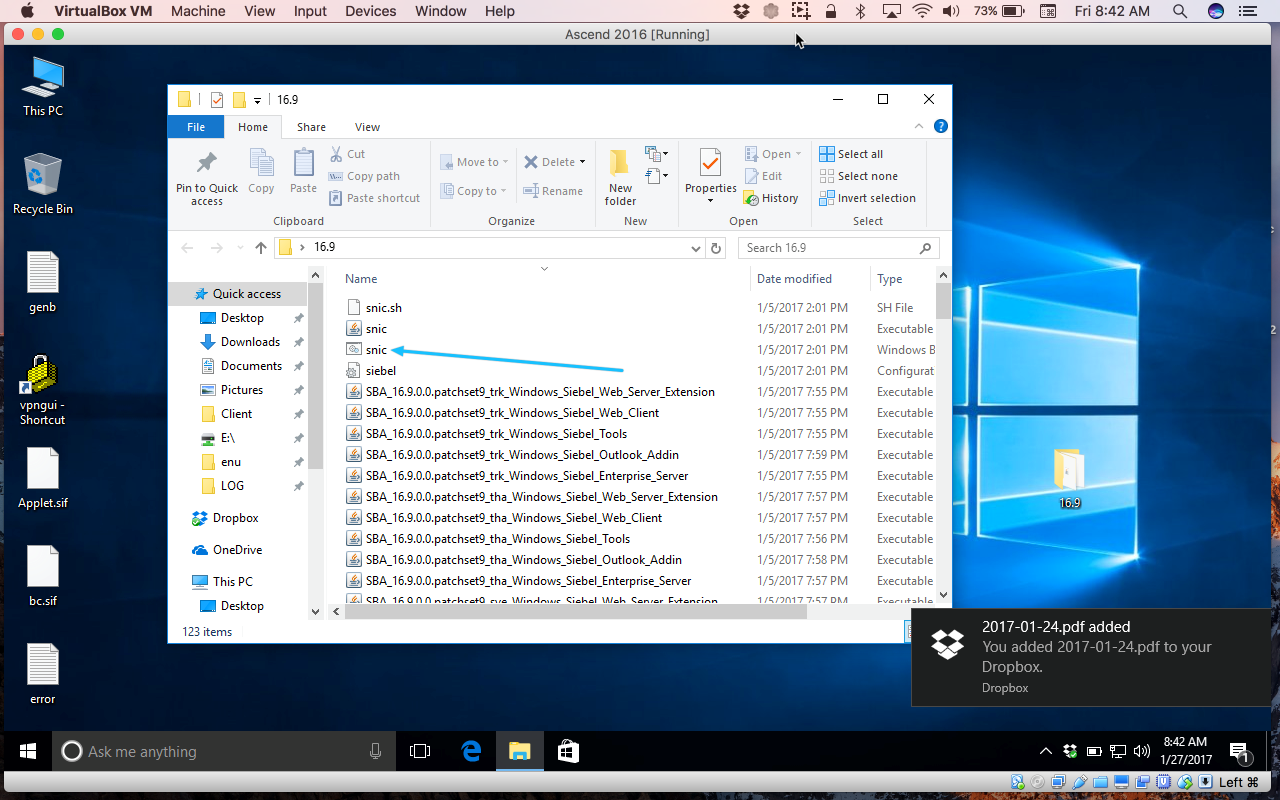The height and width of the screenshot is (800, 1280).
Task: Click Invert selection in ribbon
Action: pyautogui.click(x=867, y=198)
